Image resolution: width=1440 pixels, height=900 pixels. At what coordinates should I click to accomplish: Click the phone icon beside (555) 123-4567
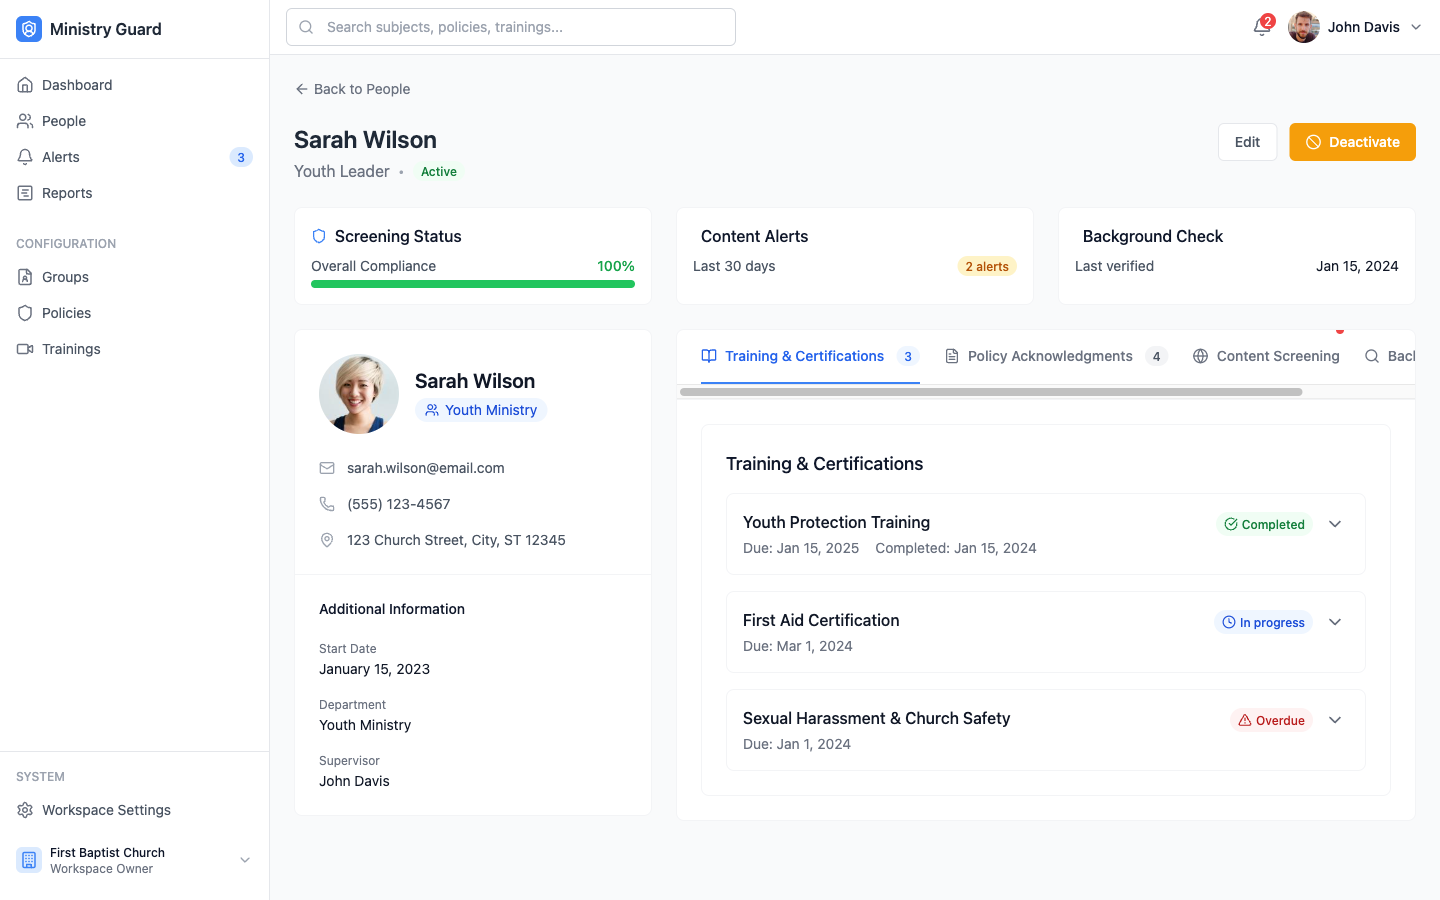point(327,504)
